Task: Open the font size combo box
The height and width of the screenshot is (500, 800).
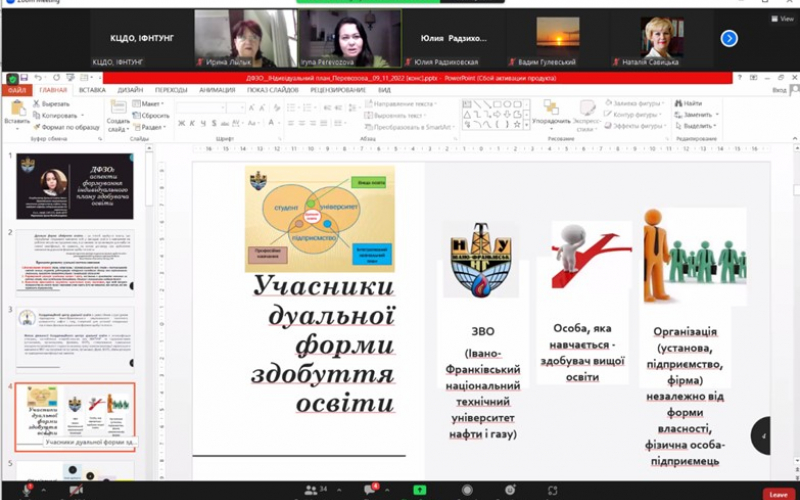Action: pos(236,108)
